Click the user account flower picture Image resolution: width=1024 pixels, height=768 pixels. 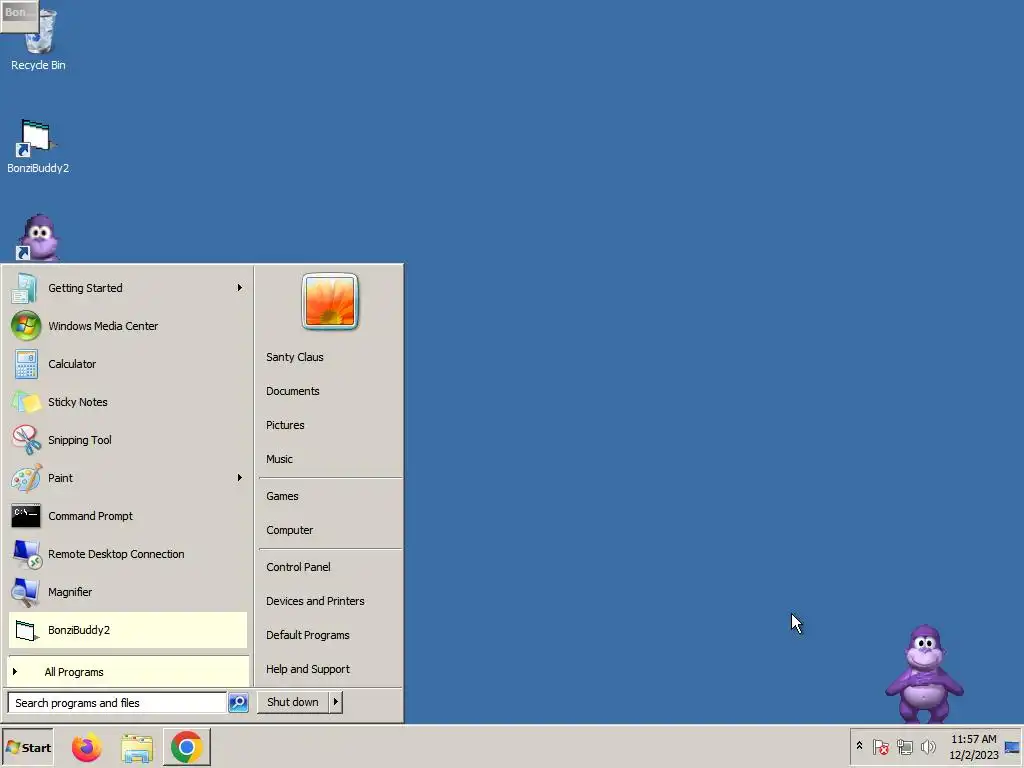330,301
